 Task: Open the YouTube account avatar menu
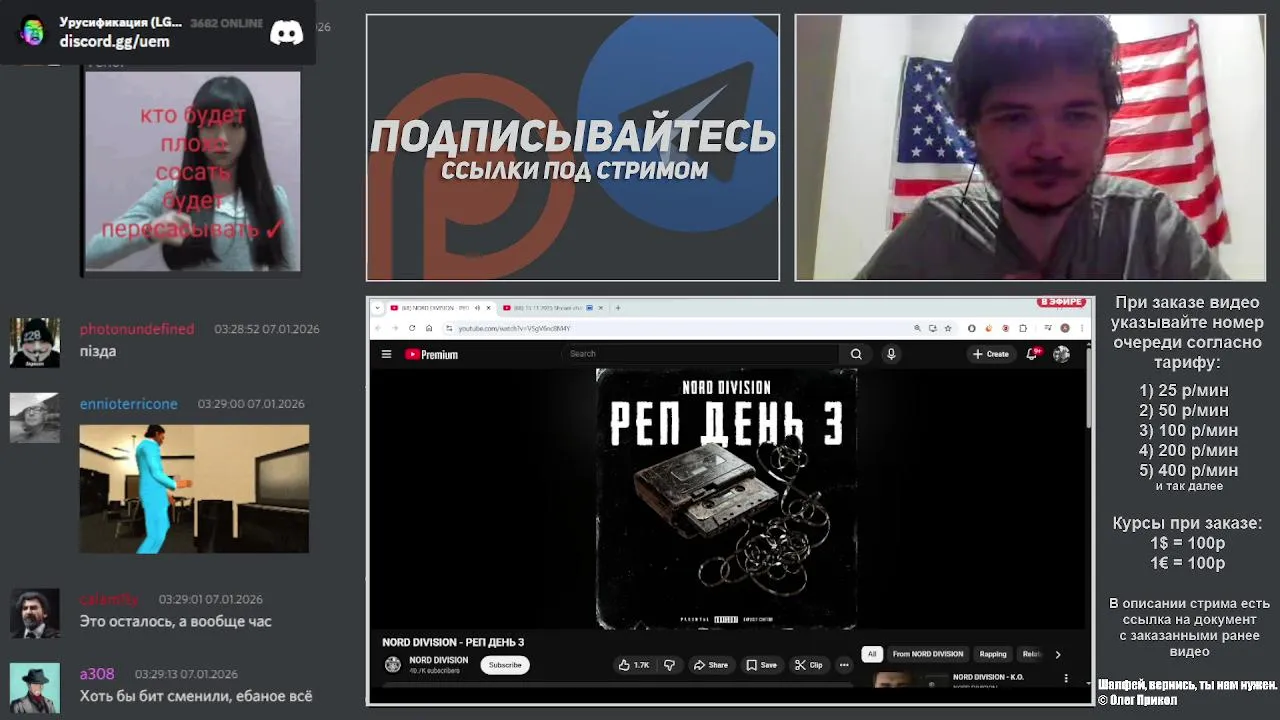click(x=1061, y=354)
